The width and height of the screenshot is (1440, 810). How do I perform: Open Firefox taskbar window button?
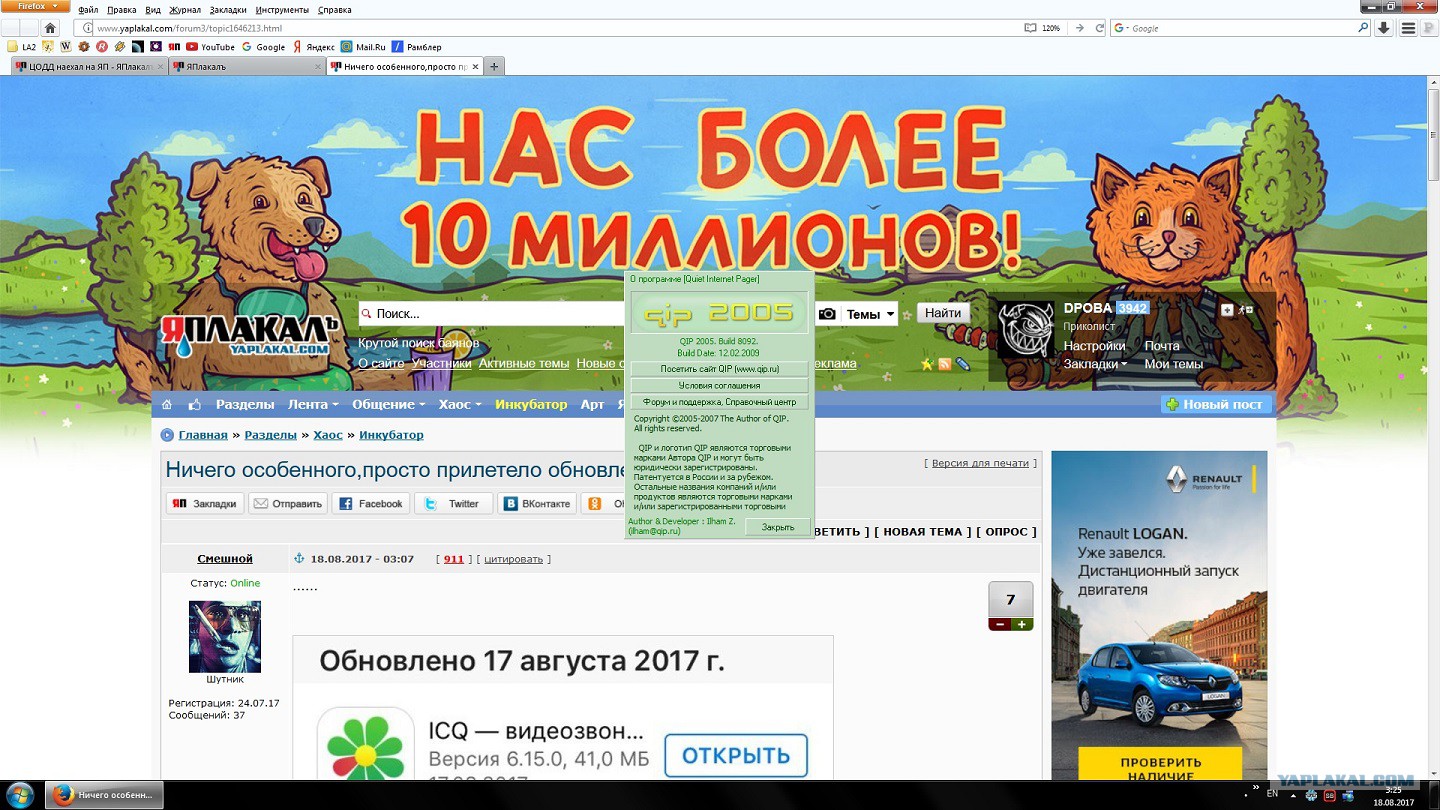[x=105, y=795]
